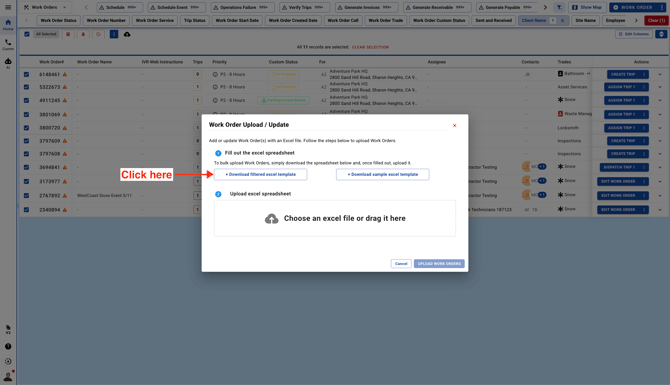Expand row 6148461 with its chevron

[x=660, y=75]
